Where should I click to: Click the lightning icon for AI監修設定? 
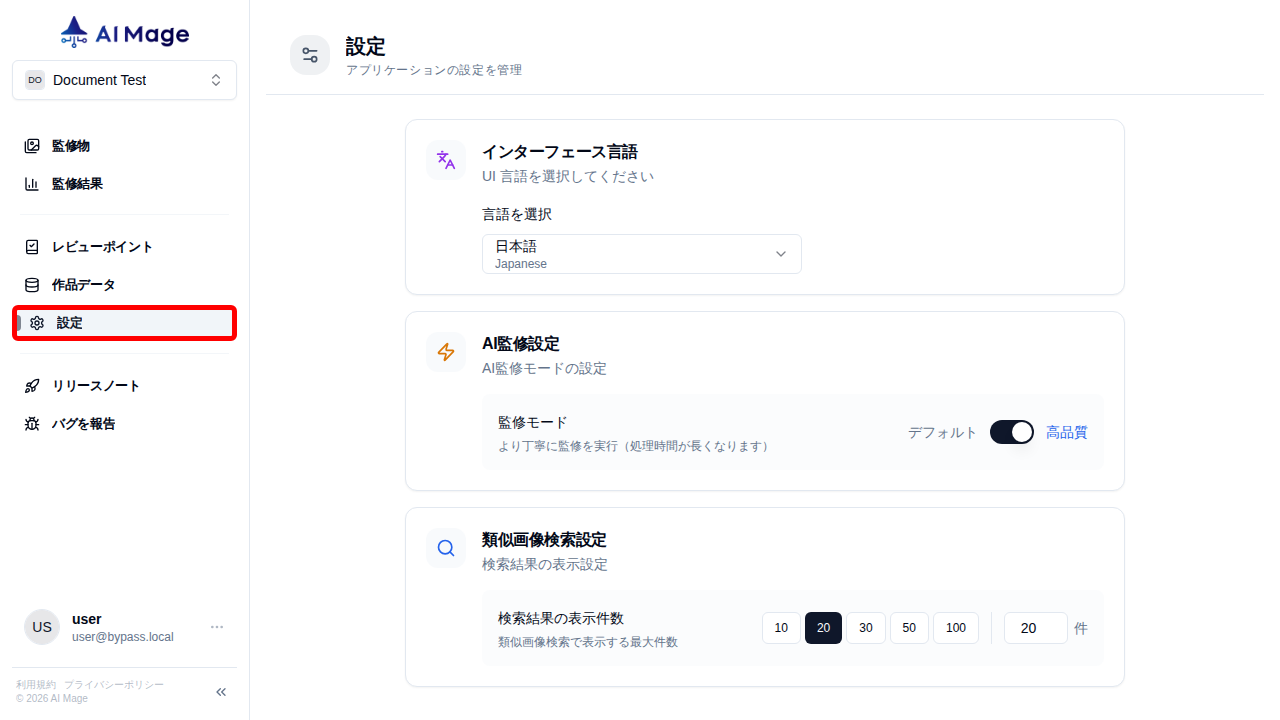445,352
